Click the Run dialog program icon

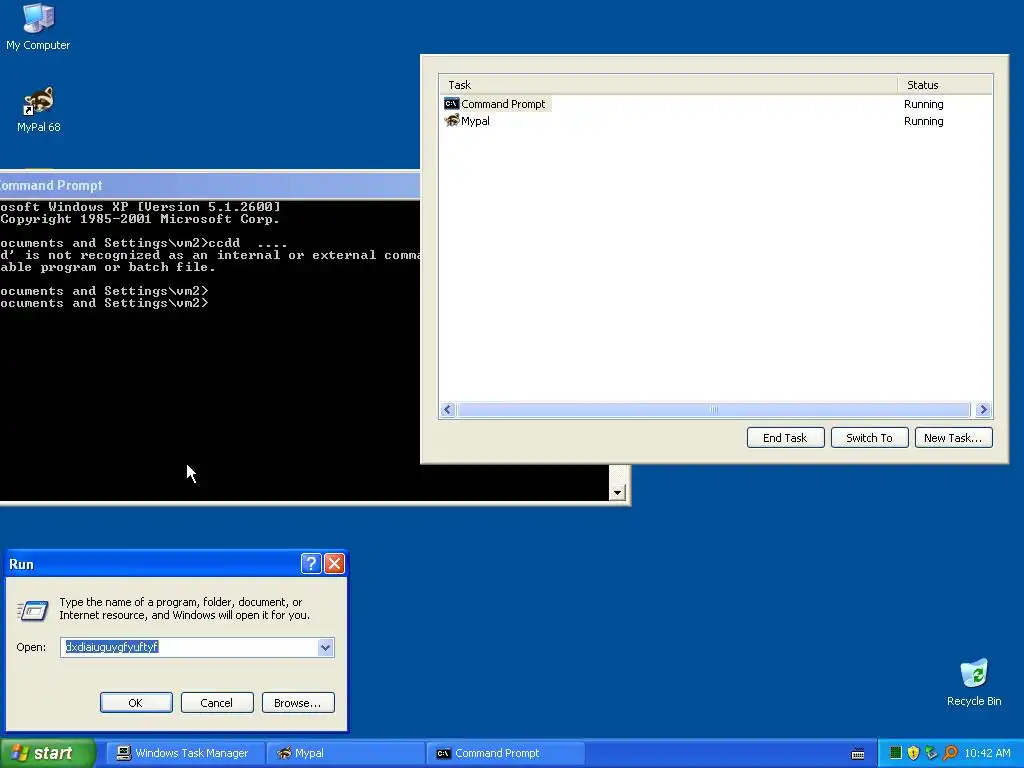(x=33, y=610)
